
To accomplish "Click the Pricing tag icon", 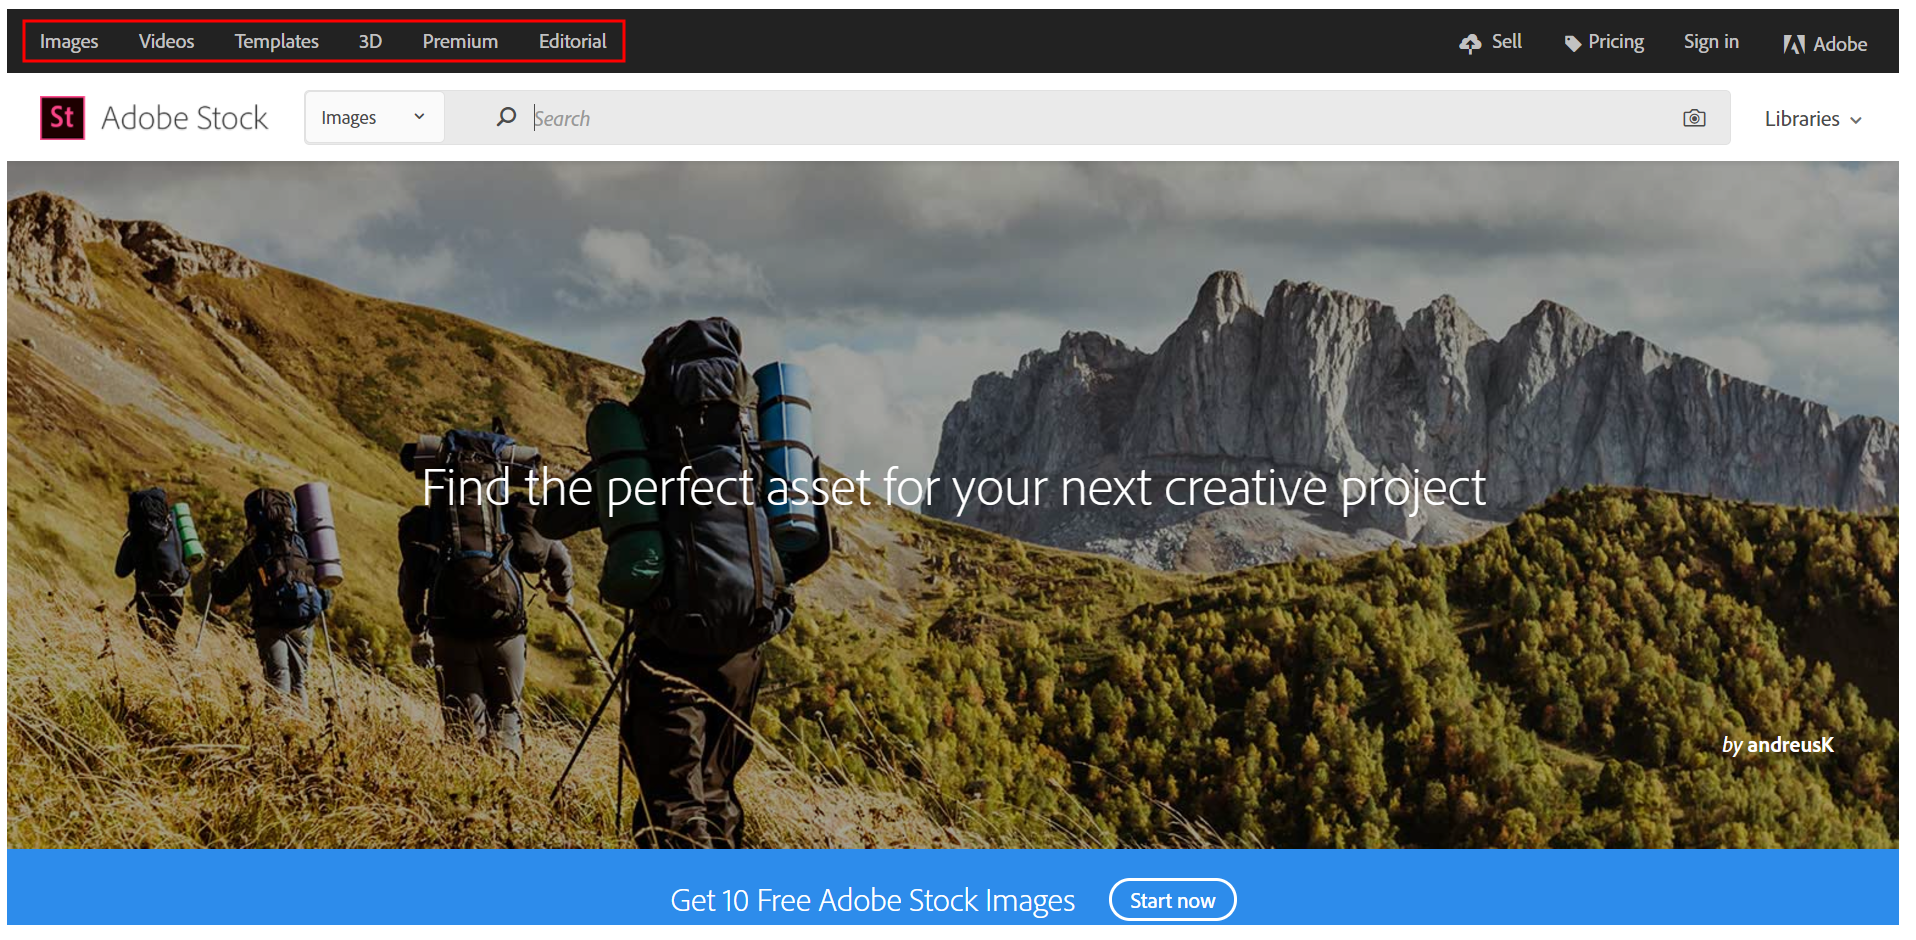I will 1572,41.
